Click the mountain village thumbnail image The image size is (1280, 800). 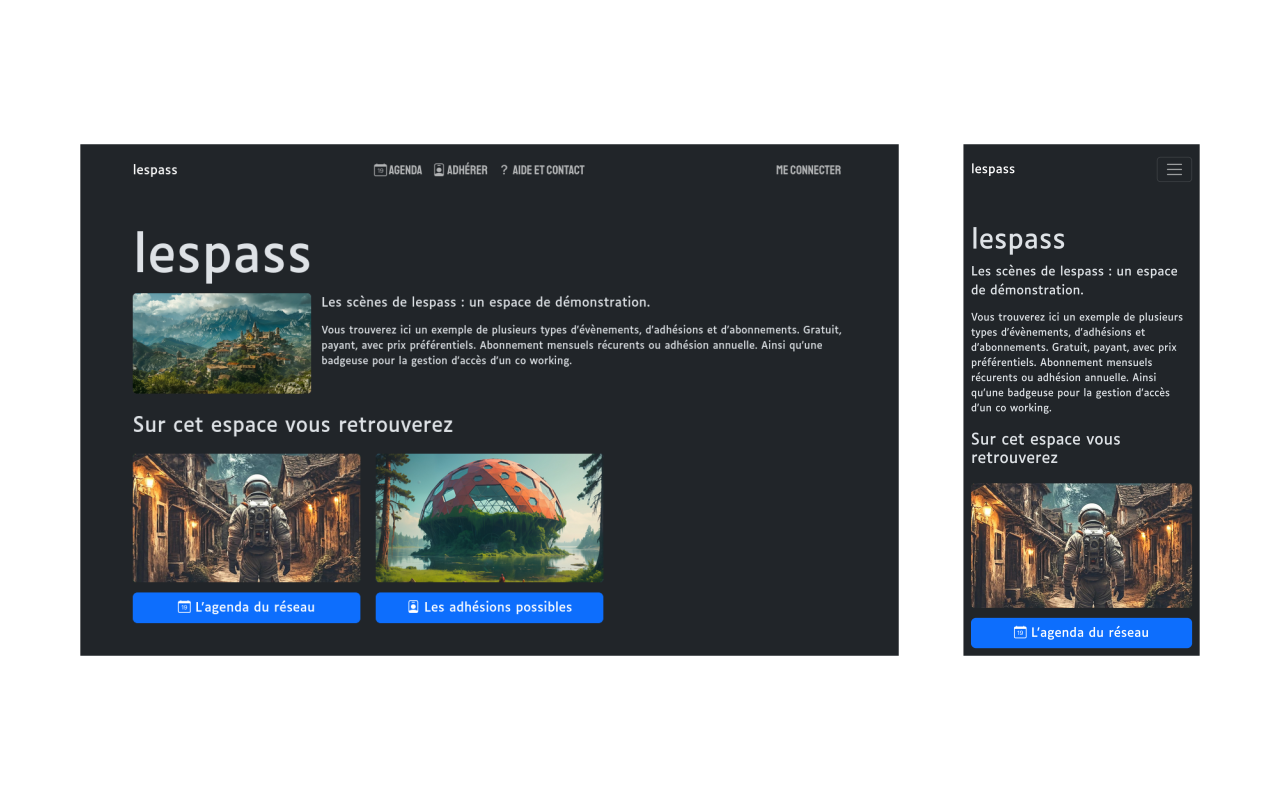[222, 343]
